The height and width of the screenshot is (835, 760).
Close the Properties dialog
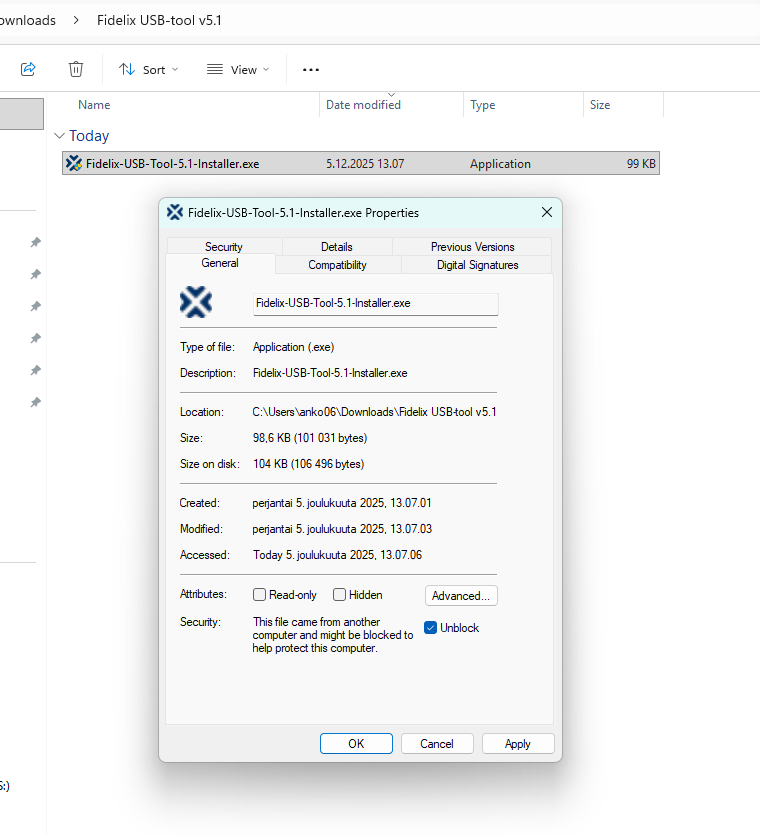click(546, 212)
